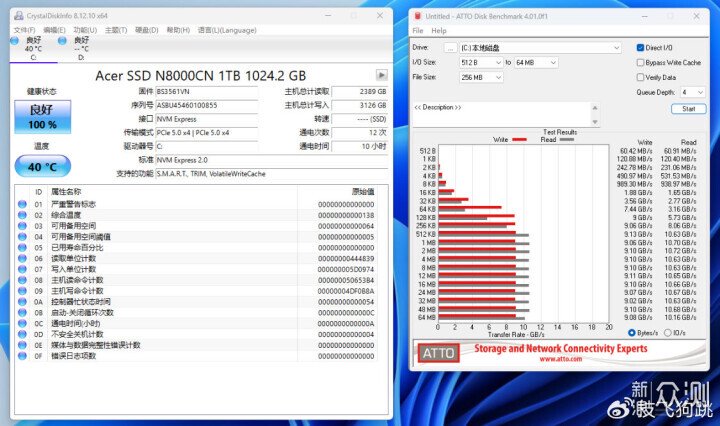Open the 帮助(H) menu in CrystalDiskInfo

click(x=178, y=30)
